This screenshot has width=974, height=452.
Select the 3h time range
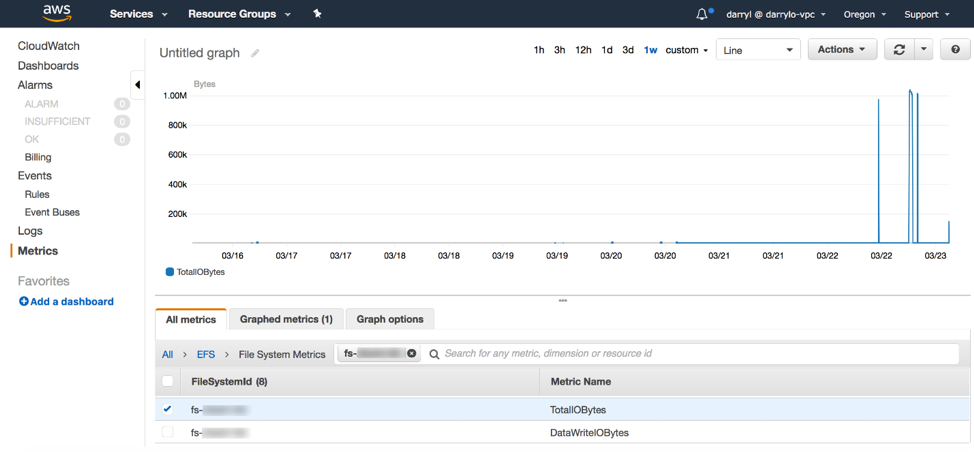(x=560, y=50)
